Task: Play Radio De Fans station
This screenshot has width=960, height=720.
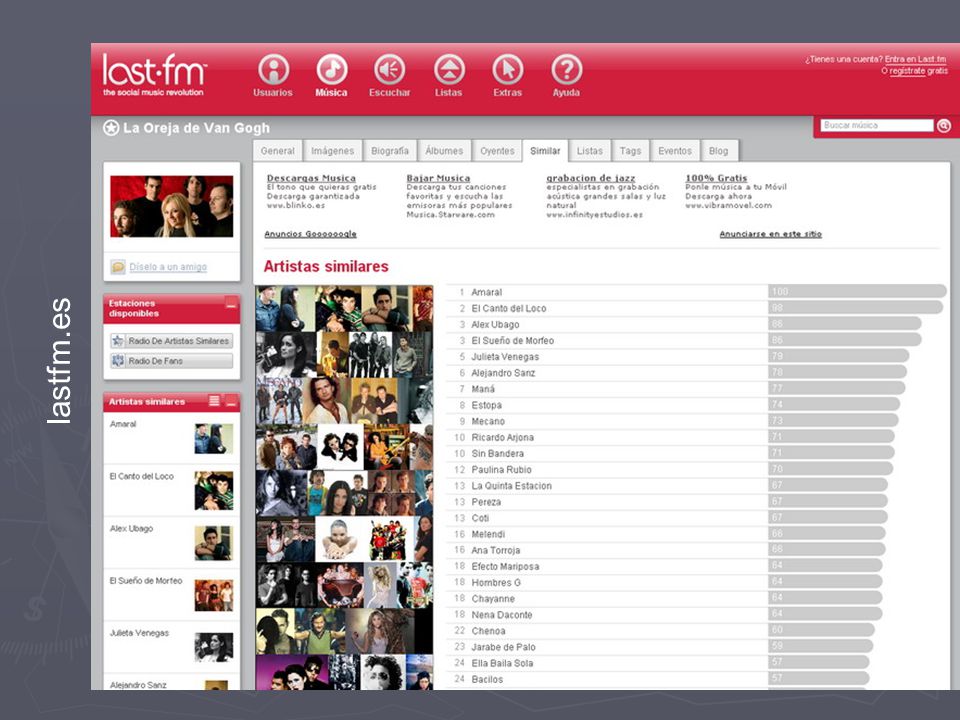Action: [x=171, y=361]
